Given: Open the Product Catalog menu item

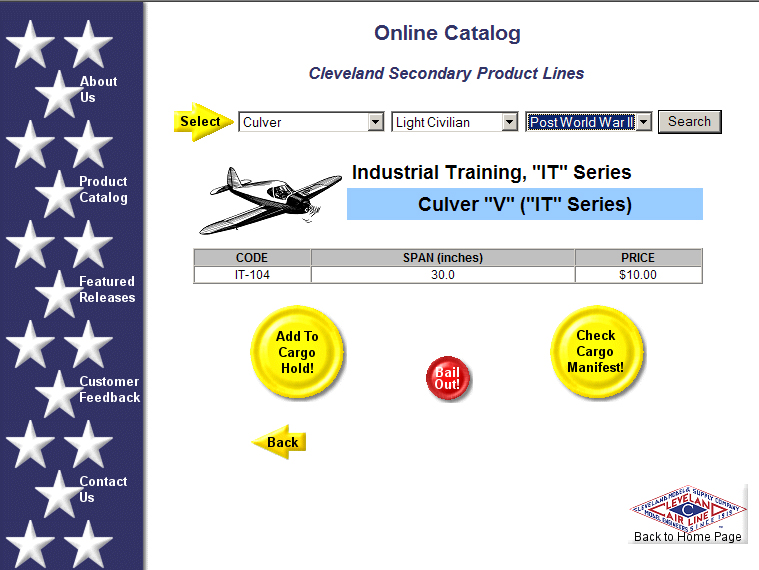Looking at the screenshot, I should pos(103,189).
